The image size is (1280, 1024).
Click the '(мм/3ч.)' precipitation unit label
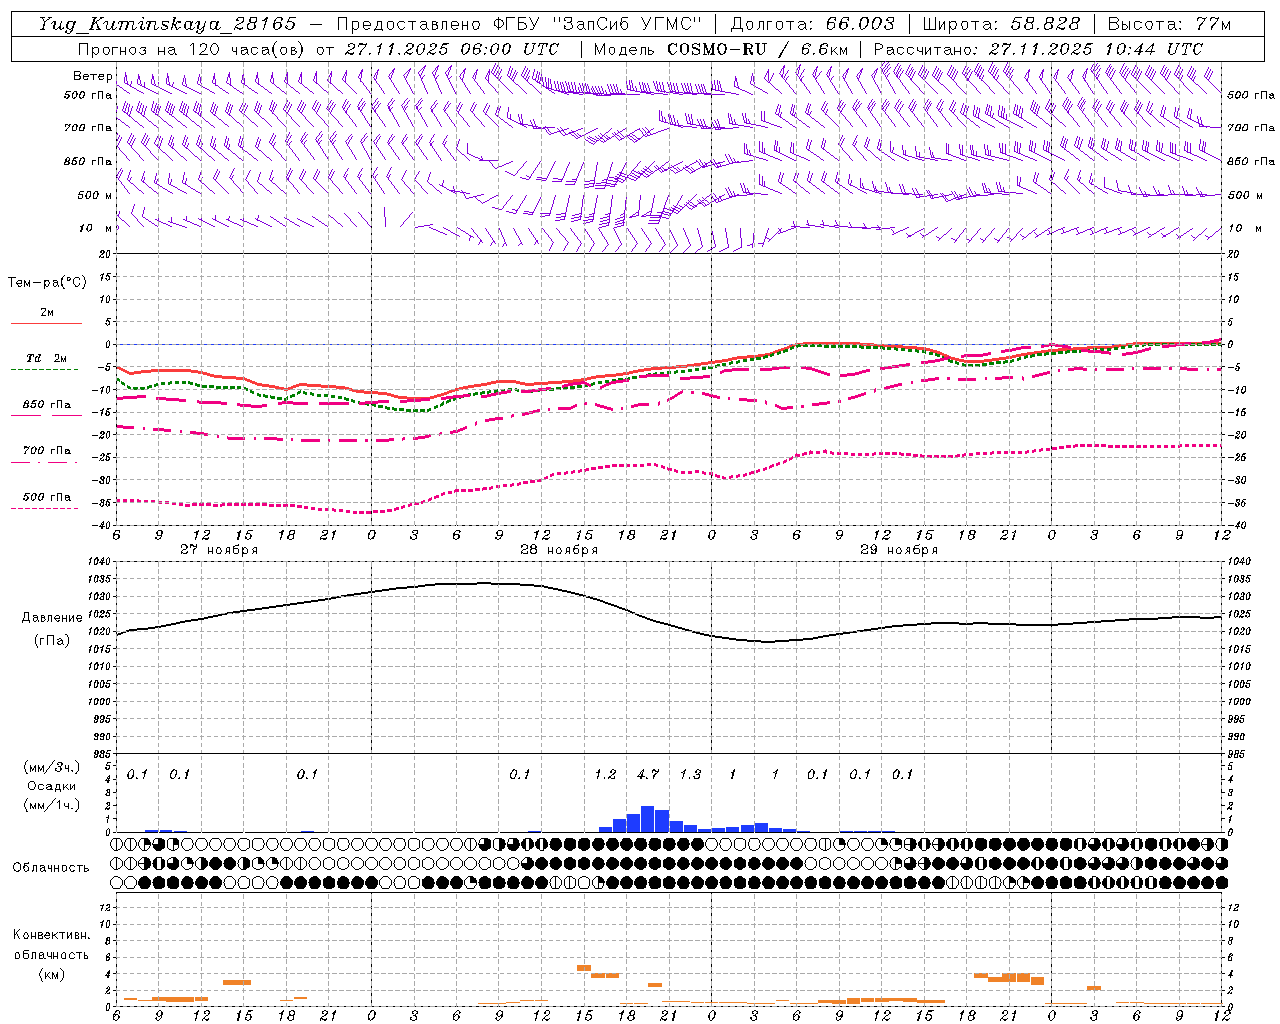(x=52, y=768)
